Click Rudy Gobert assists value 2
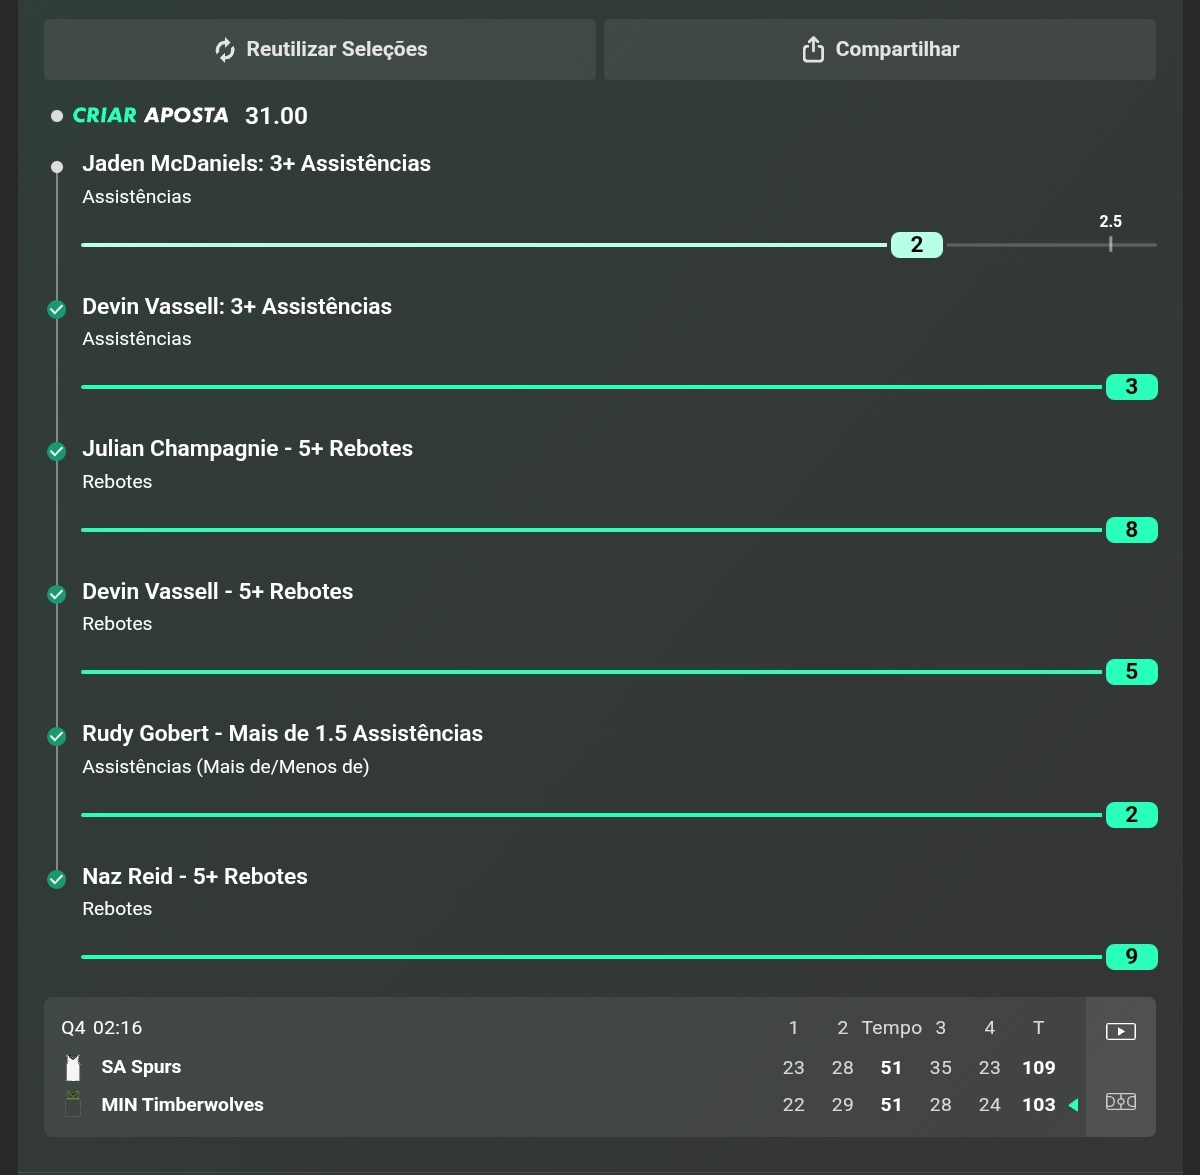The width and height of the screenshot is (1200, 1175). (x=1132, y=815)
